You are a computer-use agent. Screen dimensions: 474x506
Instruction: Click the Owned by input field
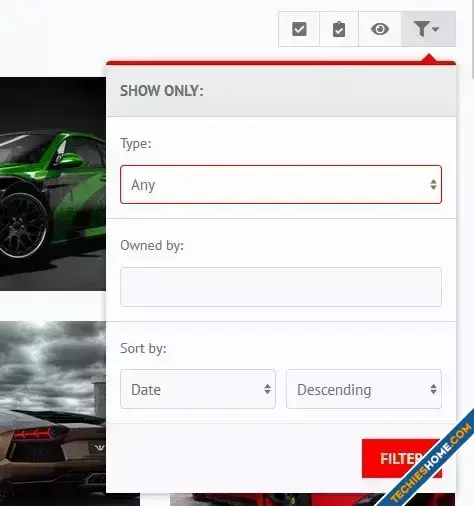point(281,287)
